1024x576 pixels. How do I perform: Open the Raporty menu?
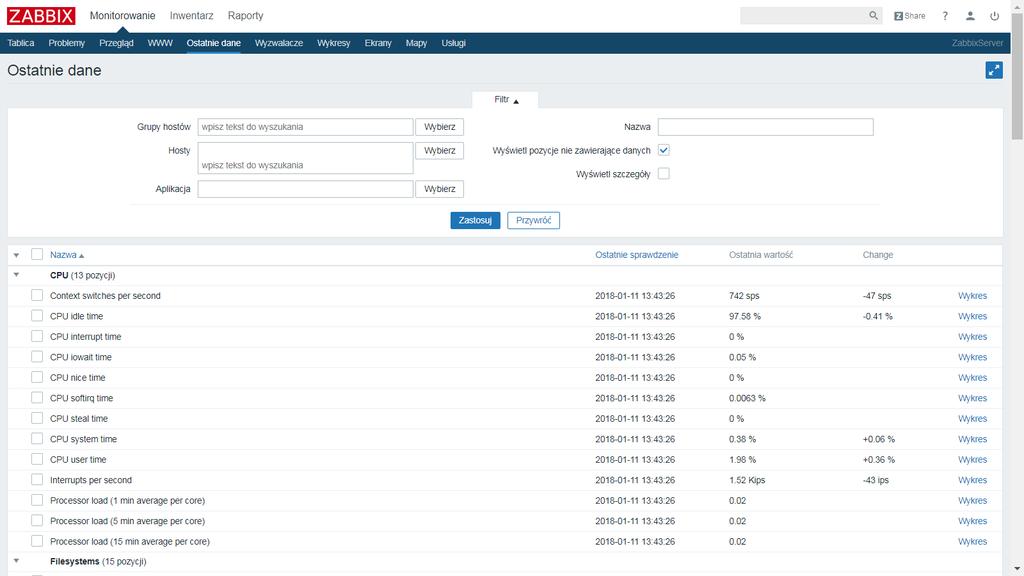coord(246,16)
